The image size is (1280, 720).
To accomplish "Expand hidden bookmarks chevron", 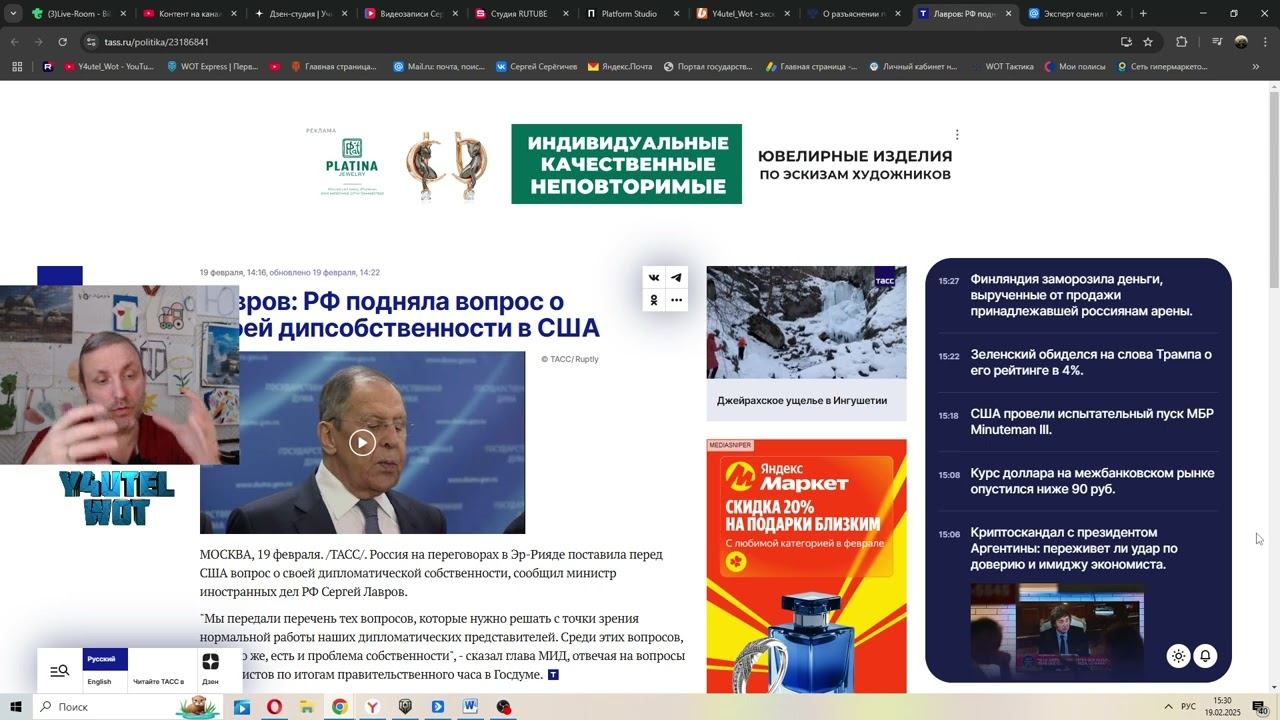I will pyautogui.click(x=1256, y=67).
